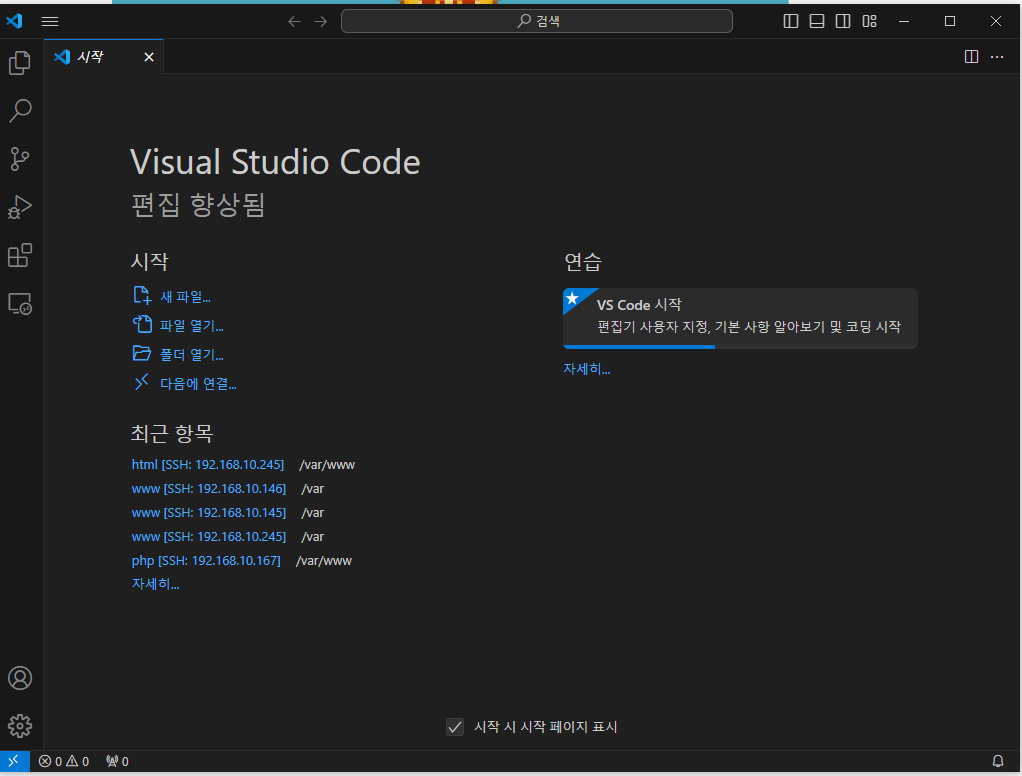Viewport: 1022px width, 776px height.
Task: Open recent php [SSH: 192.168.10.167]
Action: 206,561
